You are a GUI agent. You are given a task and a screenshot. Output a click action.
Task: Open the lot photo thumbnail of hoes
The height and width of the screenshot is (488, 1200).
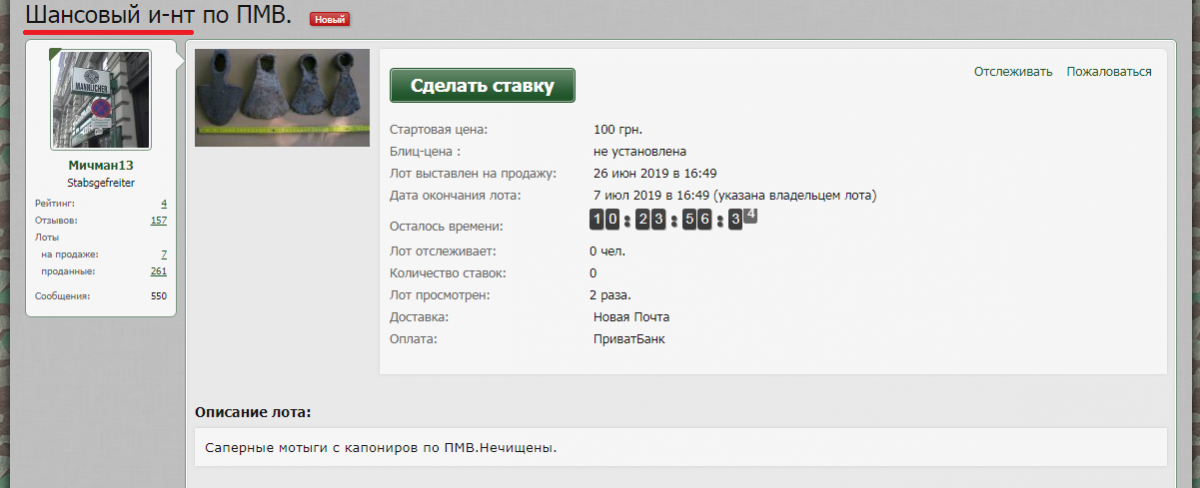click(282, 98)
